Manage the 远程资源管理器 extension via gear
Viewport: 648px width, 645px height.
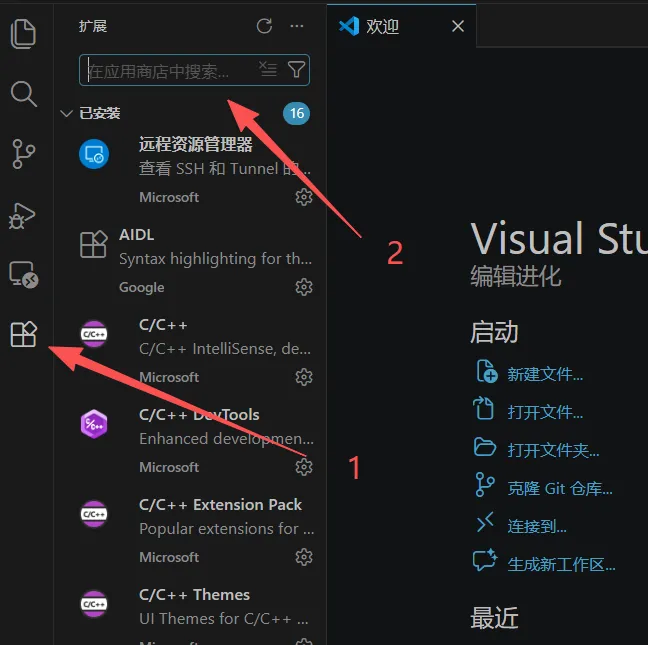point(304,197)
